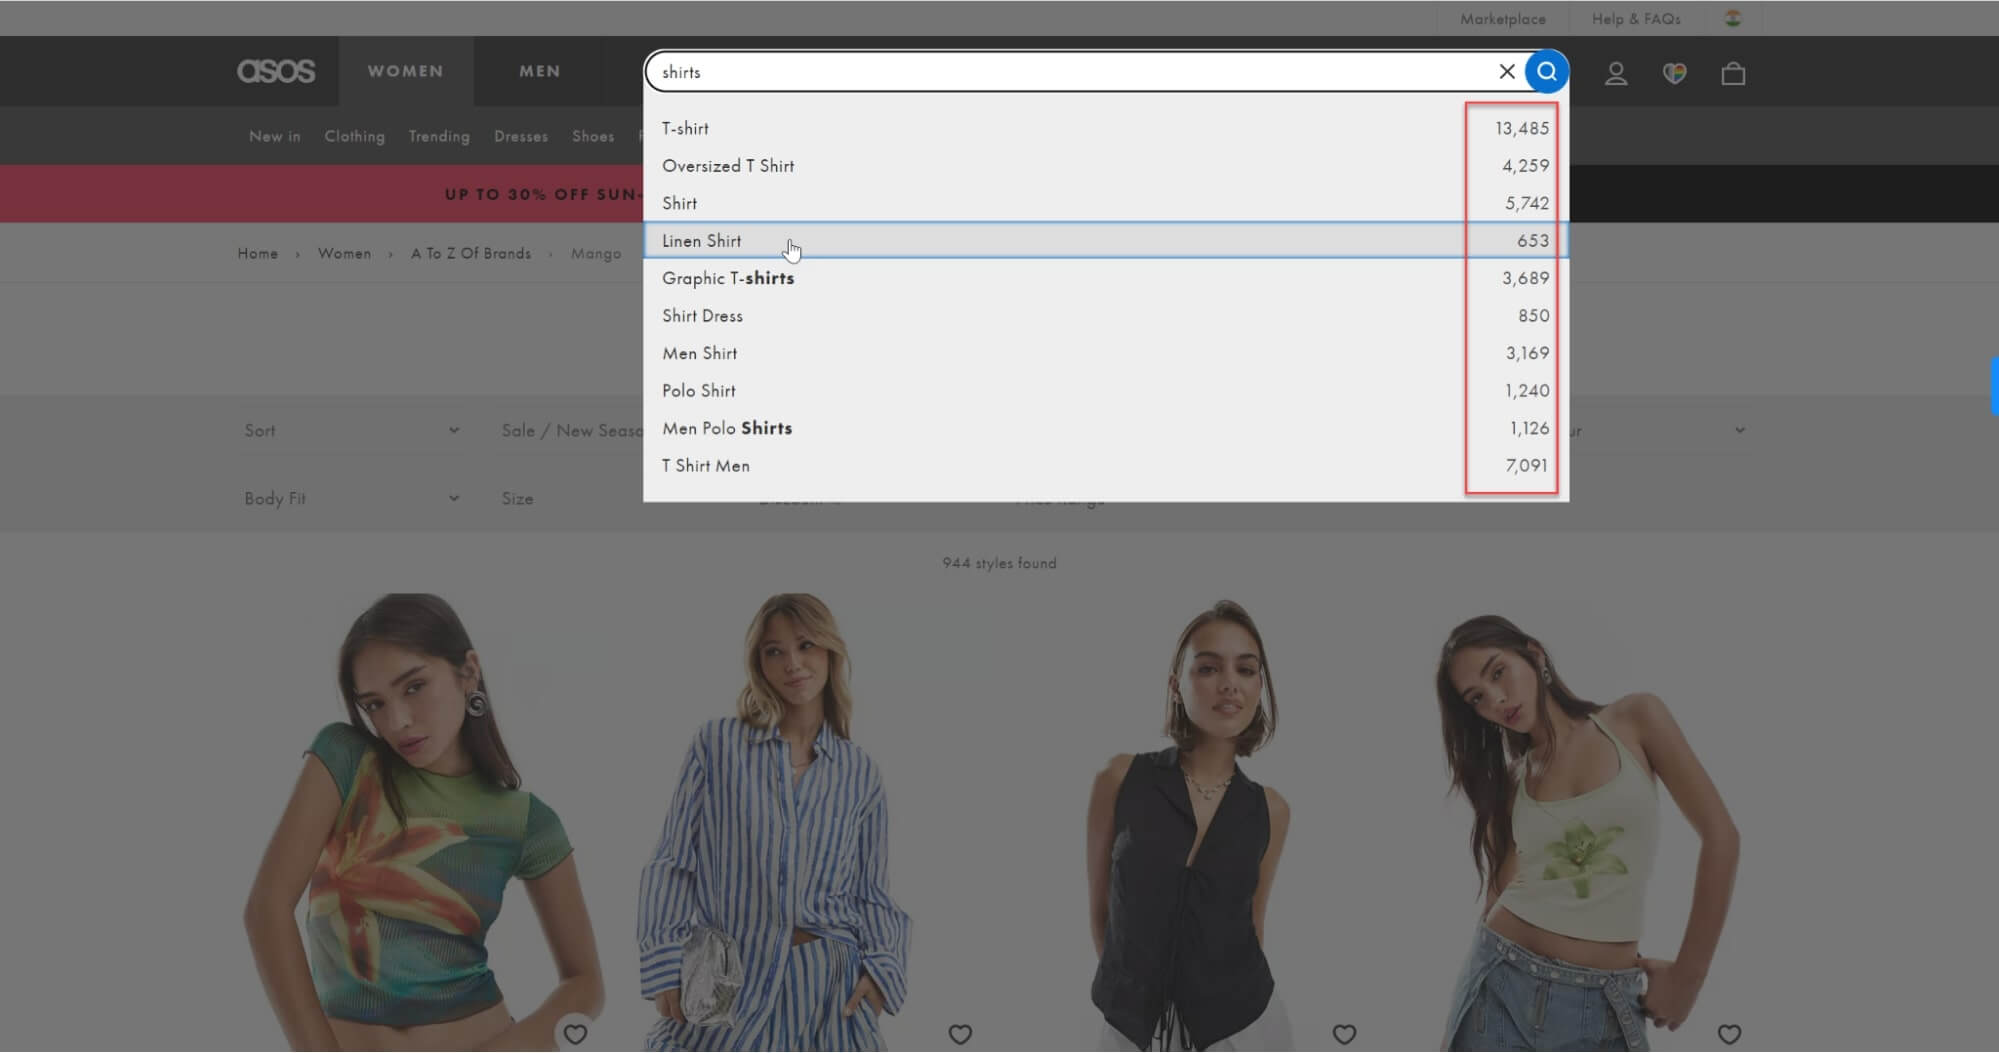Image resolution: width=1999 pixels, height=1053 pixels.
Task: Open the Pride heart saved items icon
Action: pos(1675,72)
